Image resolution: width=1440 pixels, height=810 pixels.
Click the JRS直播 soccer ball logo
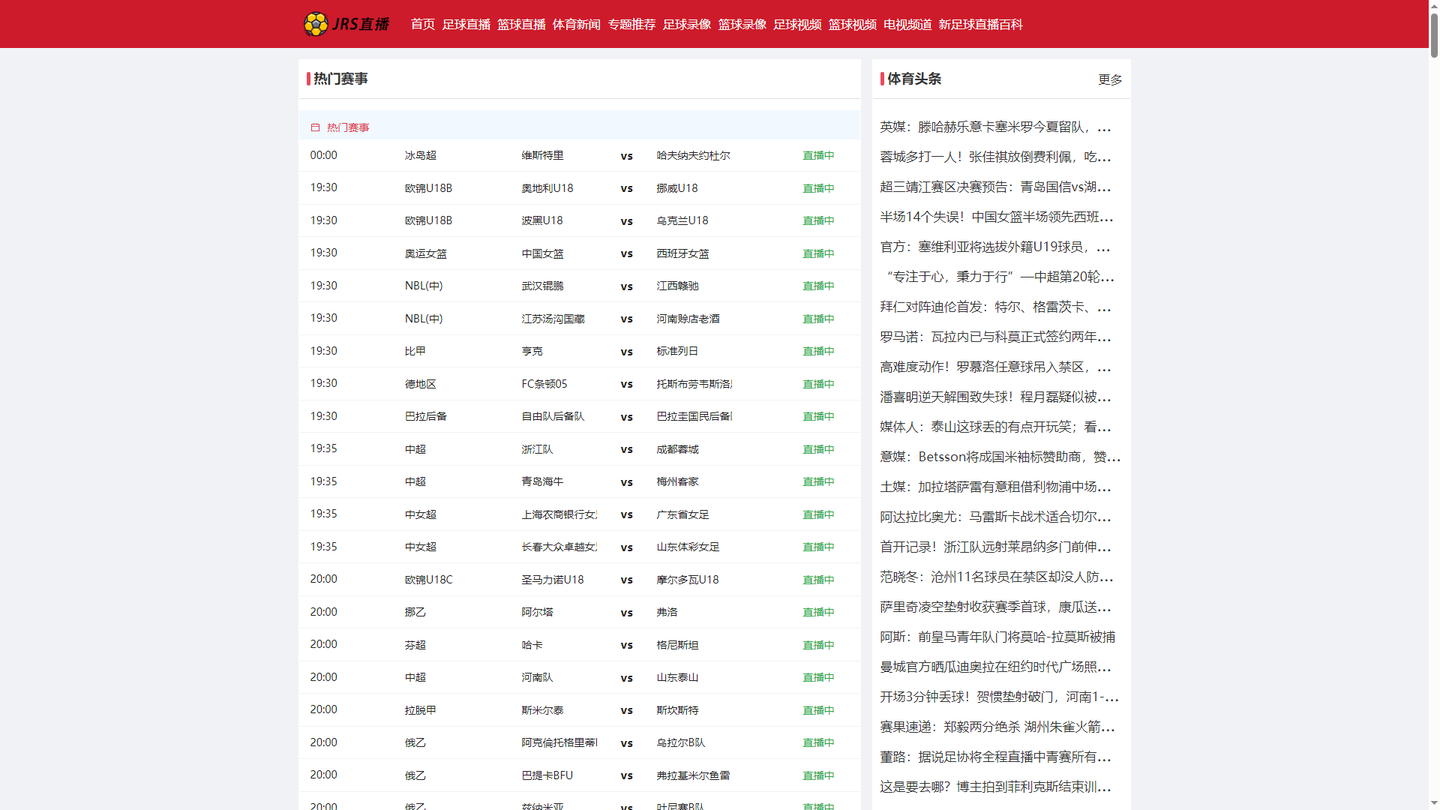tap(346, 24)
